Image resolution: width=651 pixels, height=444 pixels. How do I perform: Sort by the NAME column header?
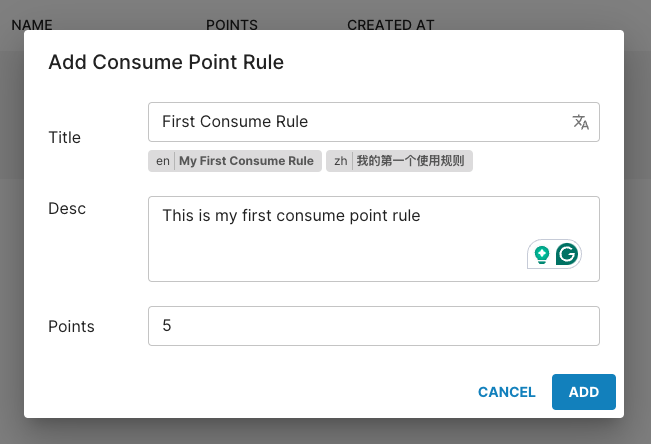click(x=32, y=25)
